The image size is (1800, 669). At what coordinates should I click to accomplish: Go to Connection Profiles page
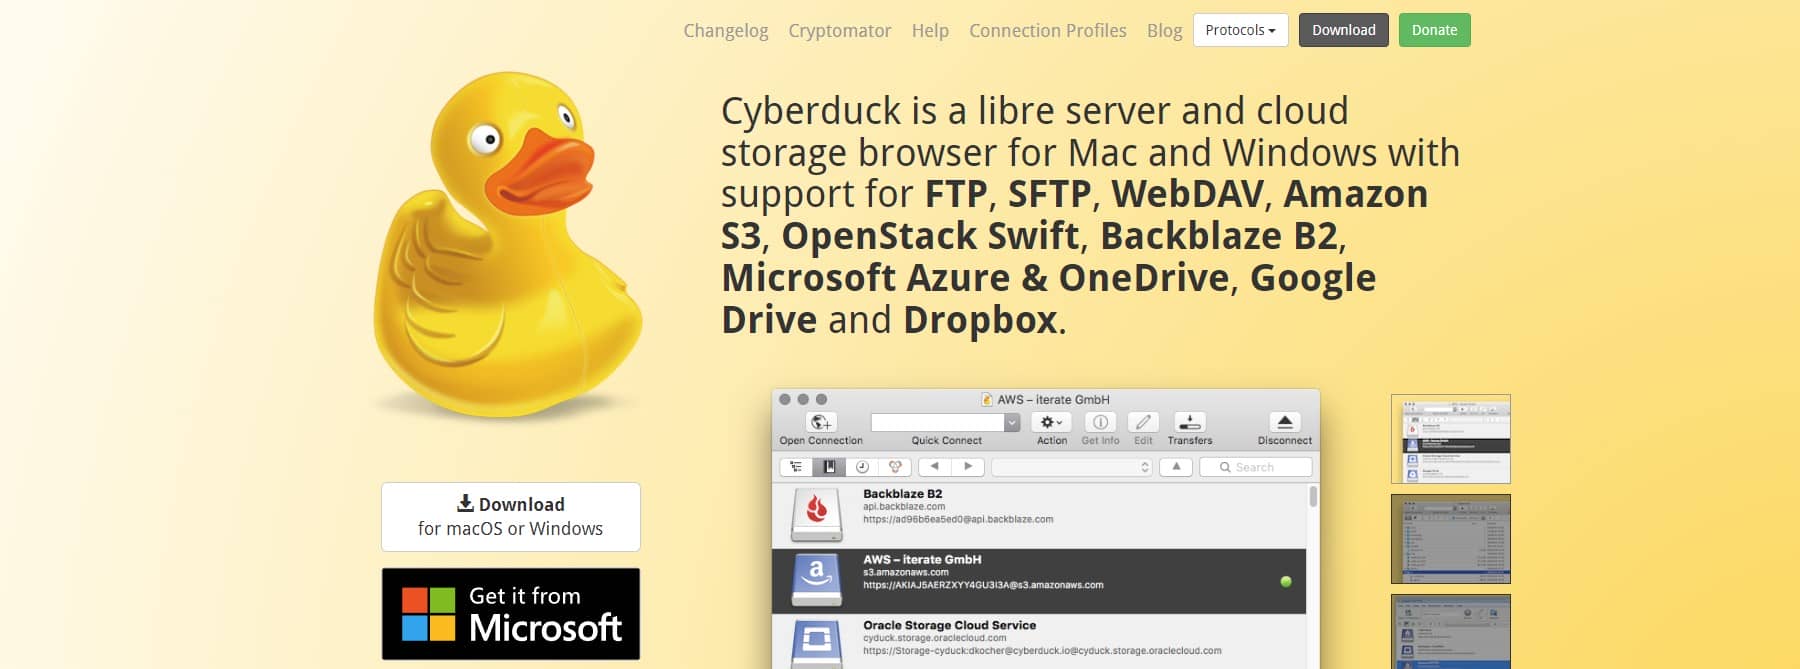1047,31
